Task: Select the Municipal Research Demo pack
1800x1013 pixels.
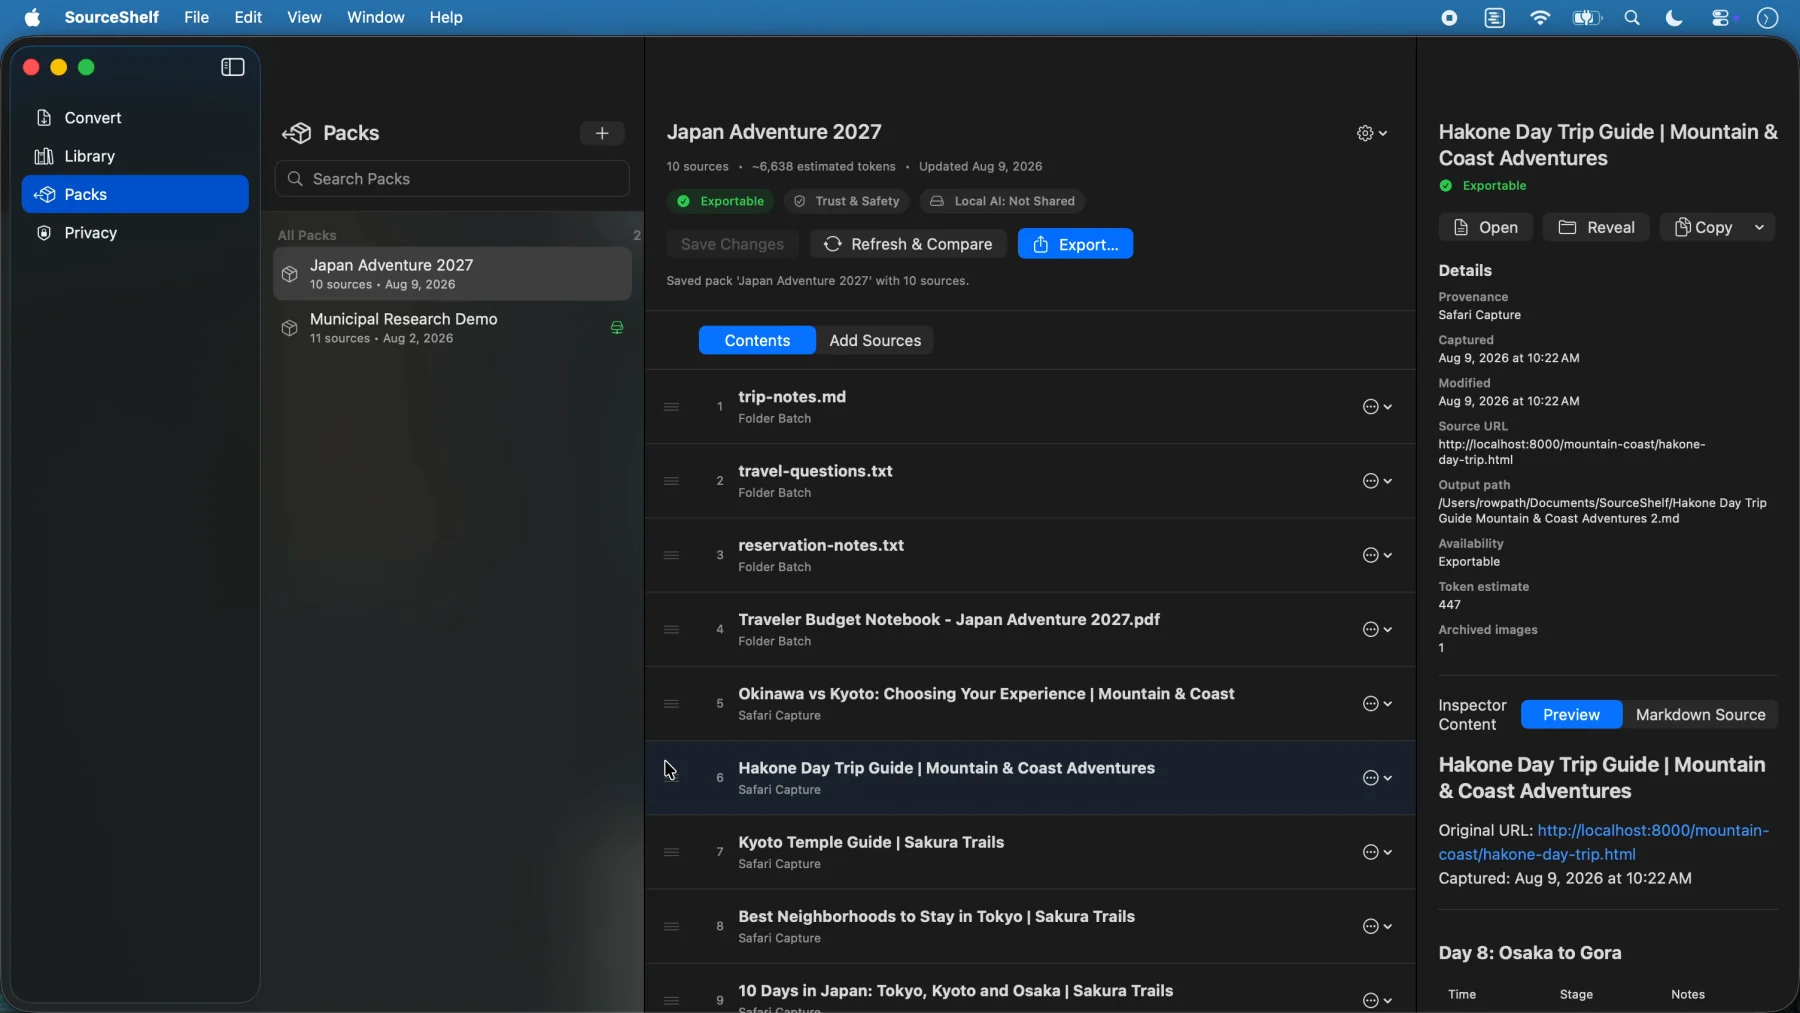Action: pos(452,328)
